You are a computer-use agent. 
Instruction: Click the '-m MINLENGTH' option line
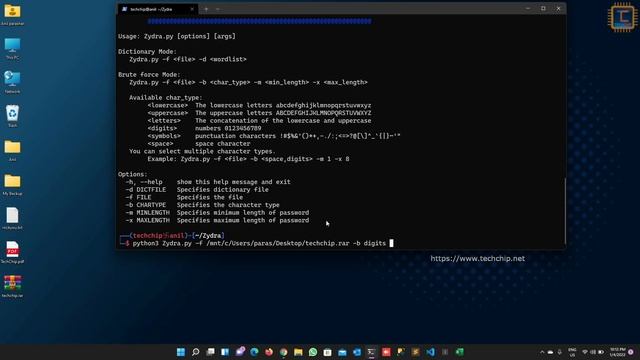[217, 213]
